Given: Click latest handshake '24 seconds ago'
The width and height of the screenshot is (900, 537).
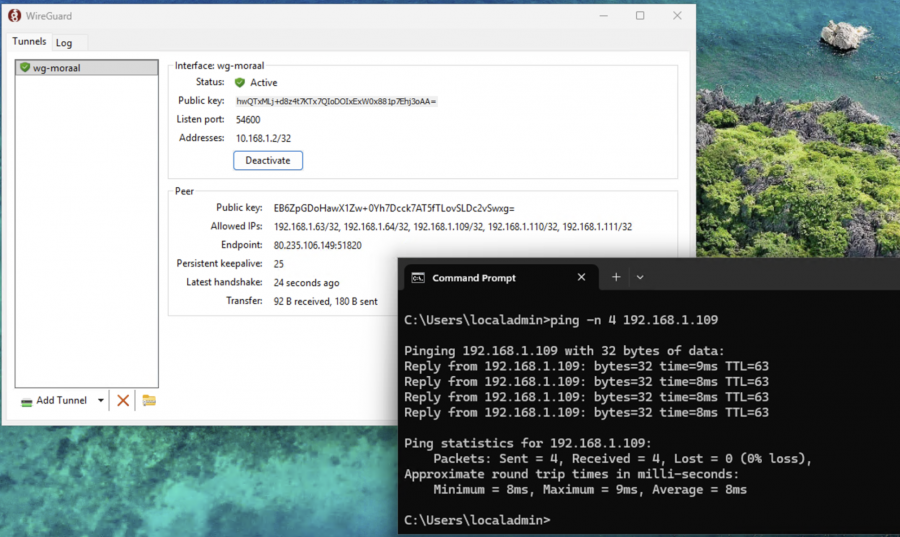Looking at the screenshot, I should [x=307, y=282].
